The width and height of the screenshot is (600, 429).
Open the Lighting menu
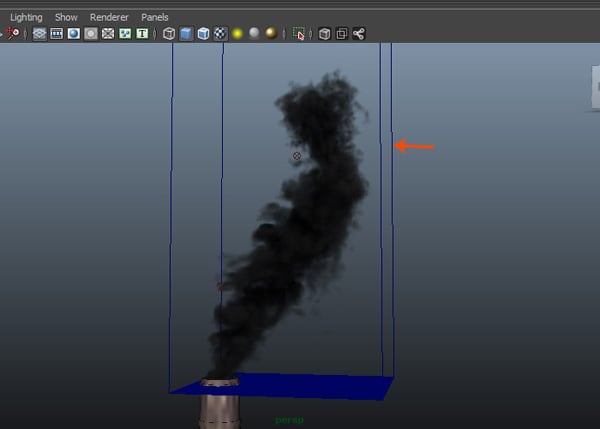pos(26,17)
